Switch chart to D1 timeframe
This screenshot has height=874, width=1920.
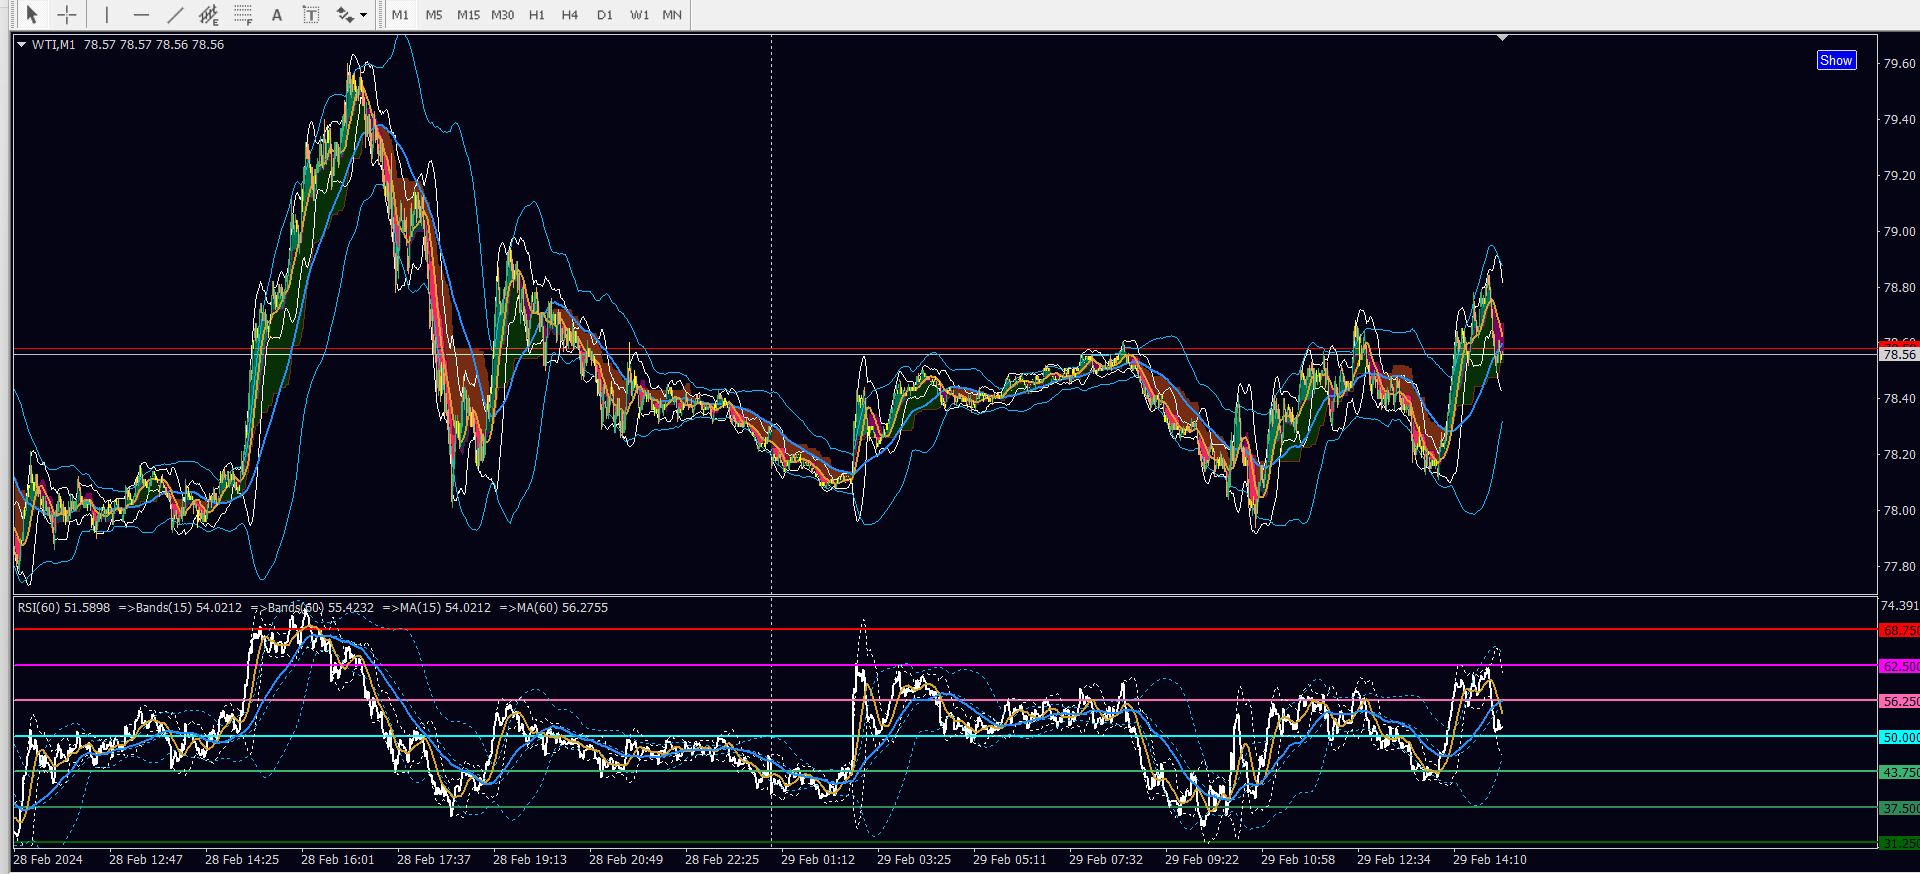tap(604, 15)
